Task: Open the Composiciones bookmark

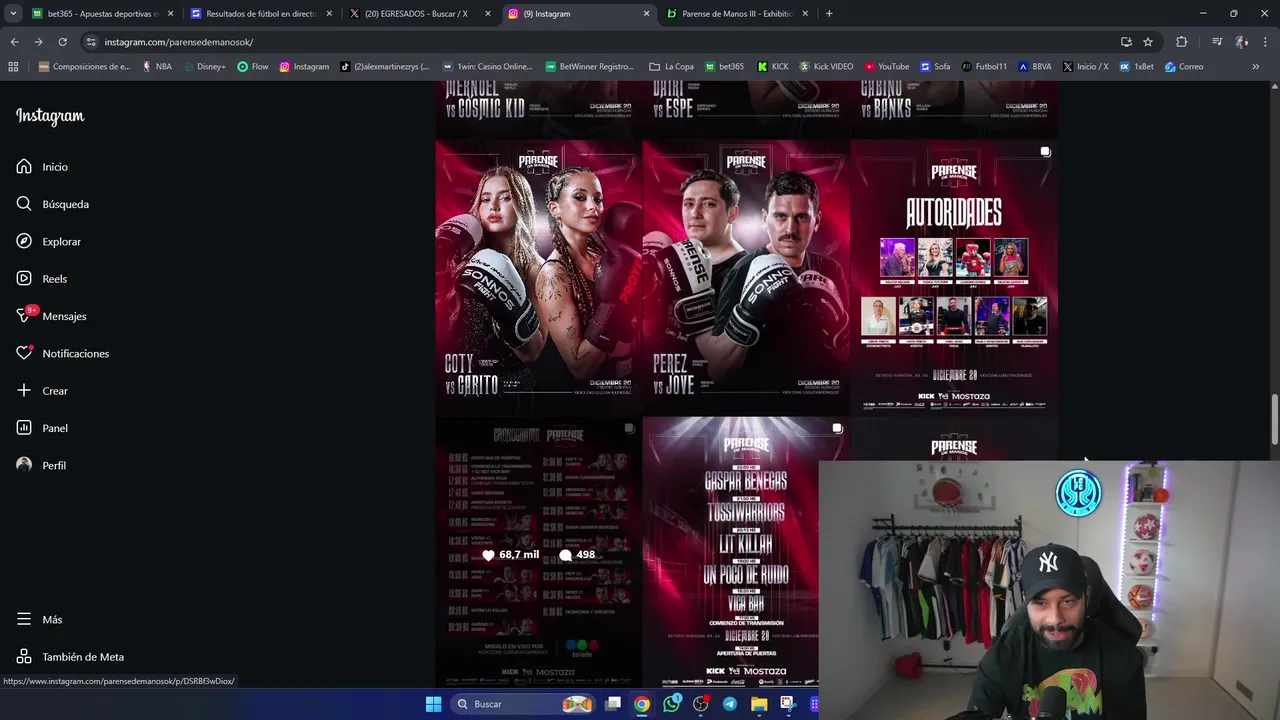Action: pos(84,67)
